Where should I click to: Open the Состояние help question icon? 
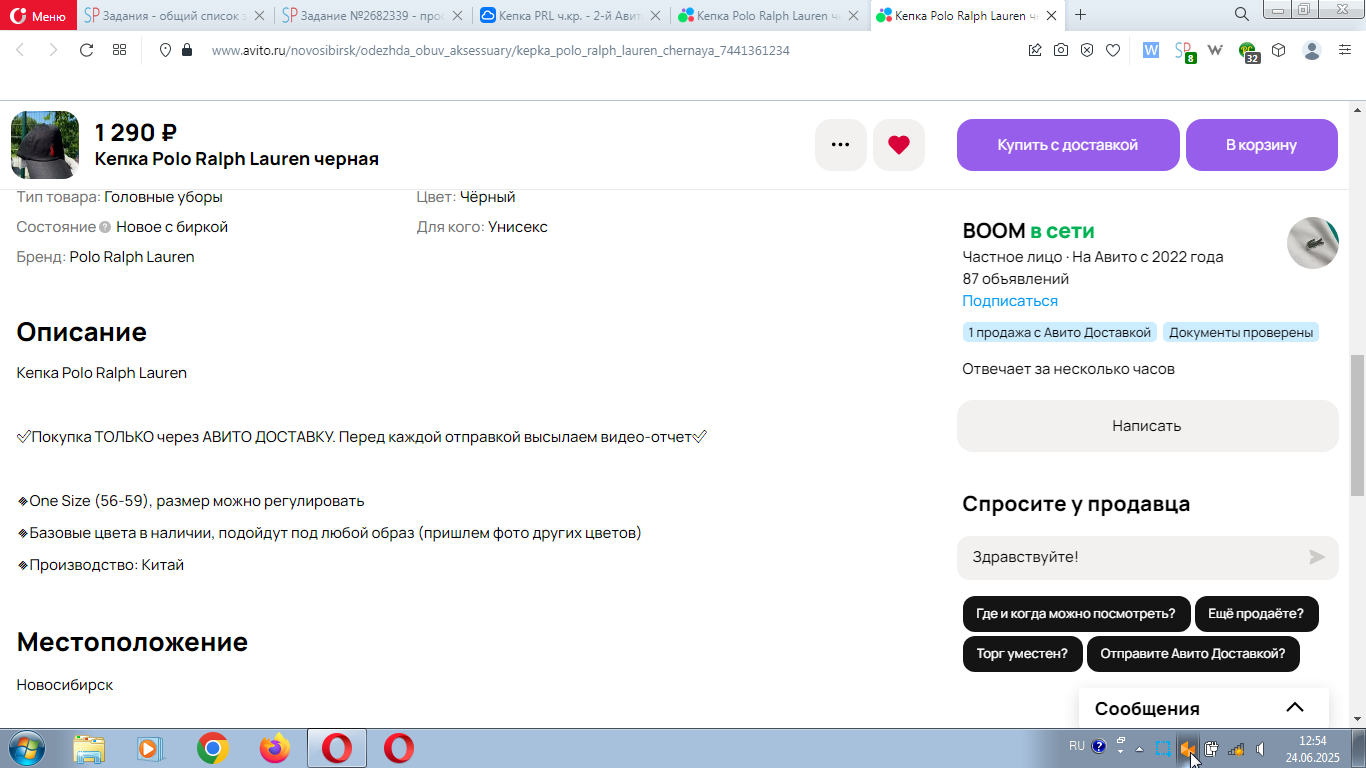click(x=105, y=227)
